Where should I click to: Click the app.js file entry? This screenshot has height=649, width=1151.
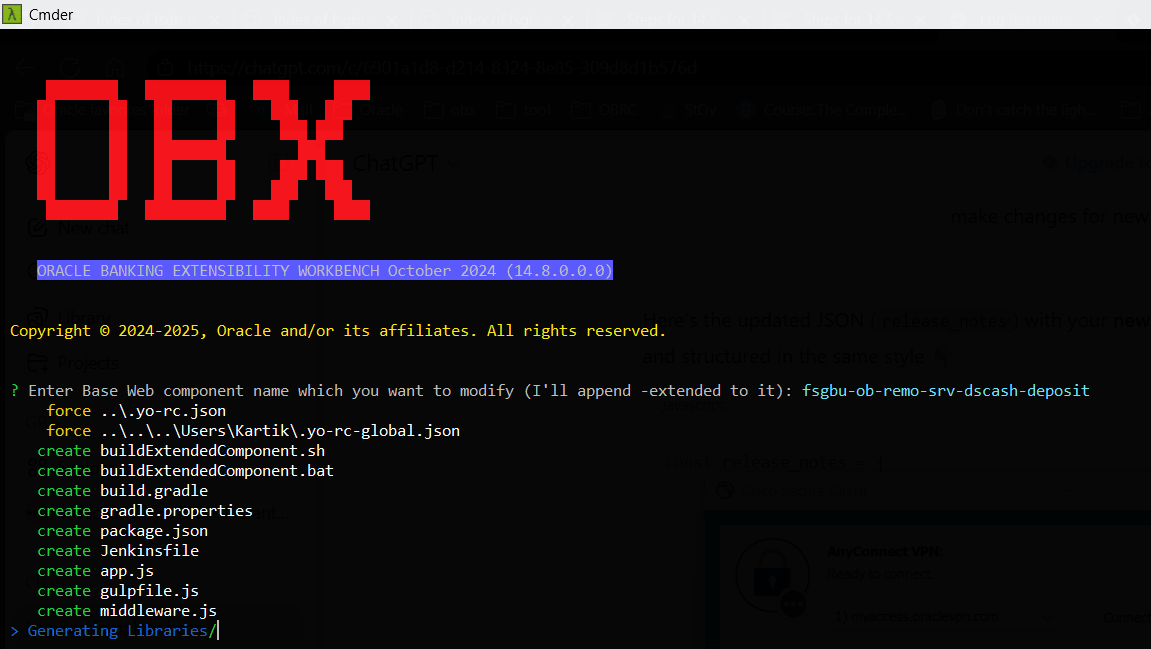click(x=127, y=570)
